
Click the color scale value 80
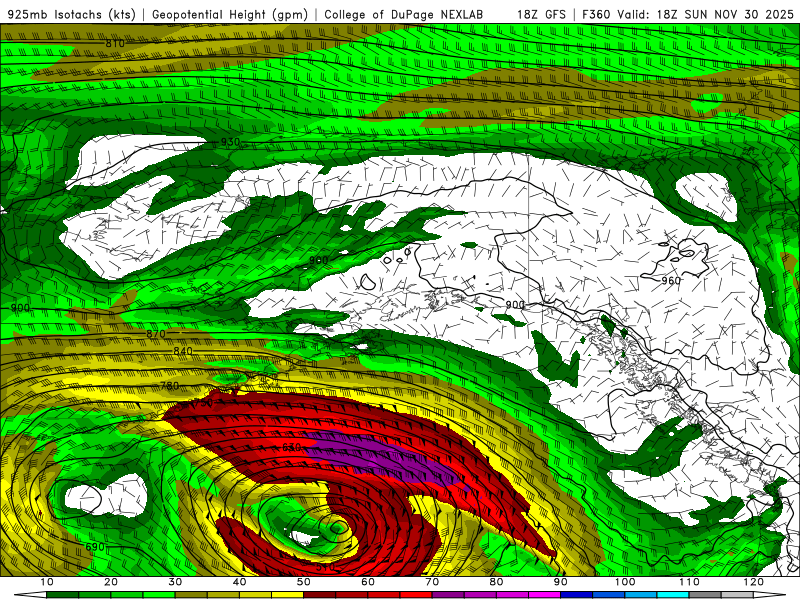(x=496, y=582)
